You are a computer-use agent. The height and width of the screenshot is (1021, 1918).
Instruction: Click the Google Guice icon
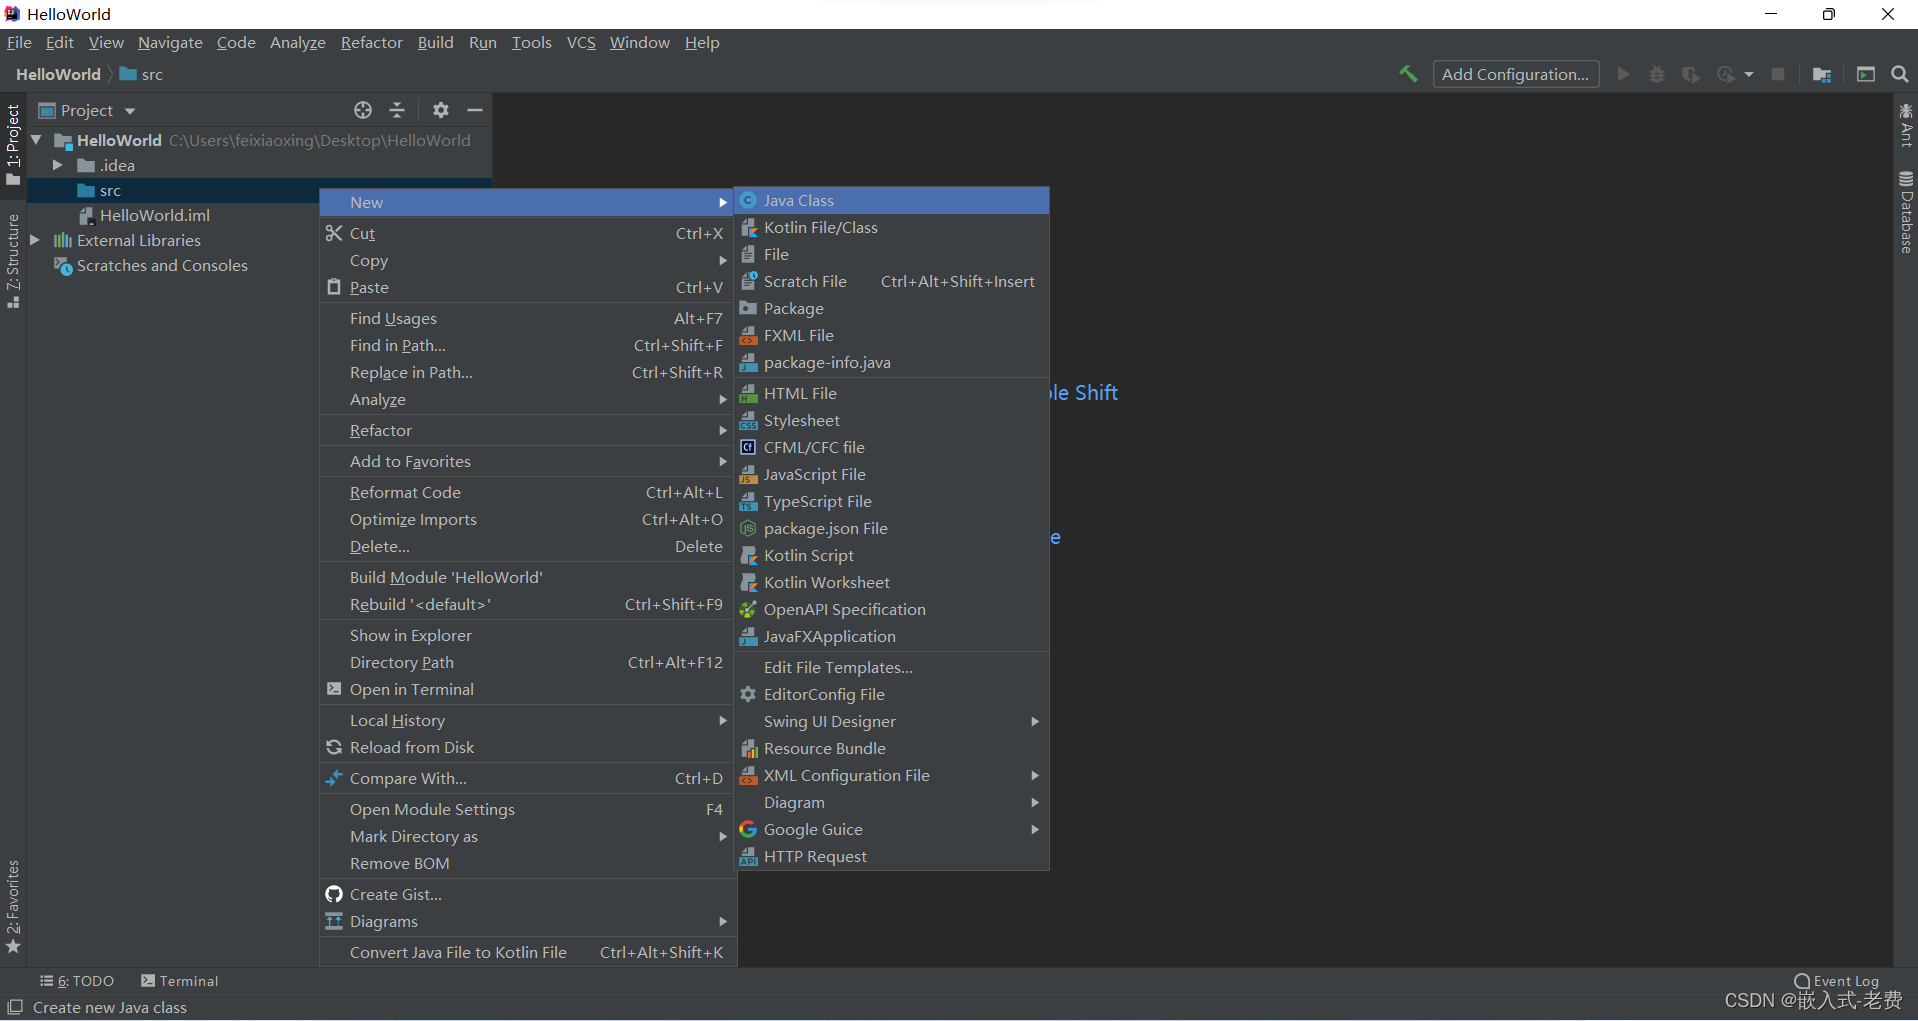point(748,829)
